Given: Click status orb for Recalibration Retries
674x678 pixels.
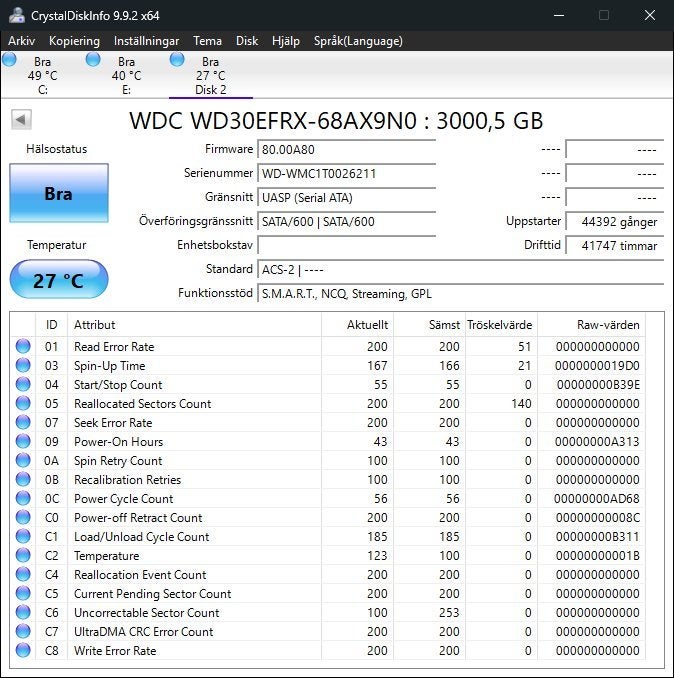Looking at the screenshot, I should pyautogui.click(x=23, y=479).
